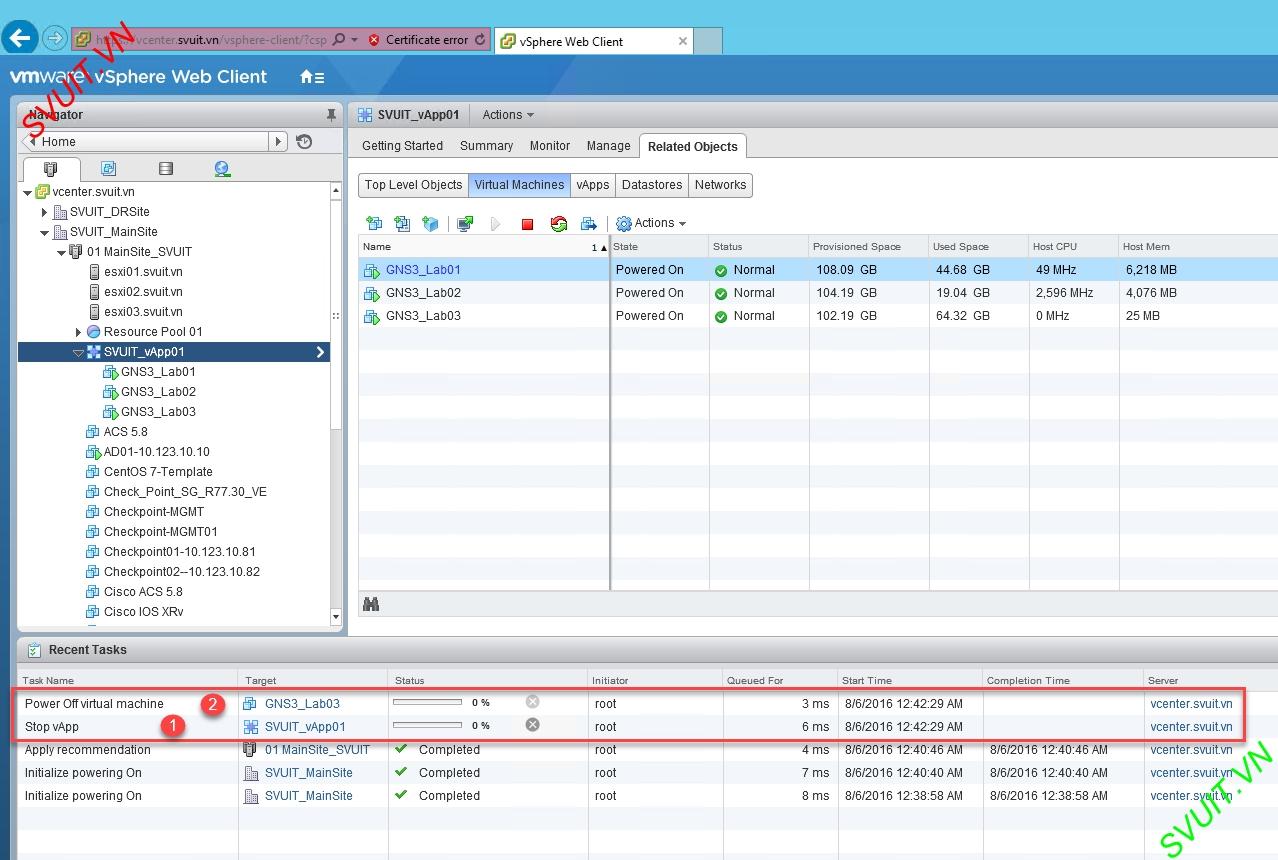Switch to the vSphere Web Client browser tab
This screenshot has height=860, width=1278.
click(x=593, y=41)
